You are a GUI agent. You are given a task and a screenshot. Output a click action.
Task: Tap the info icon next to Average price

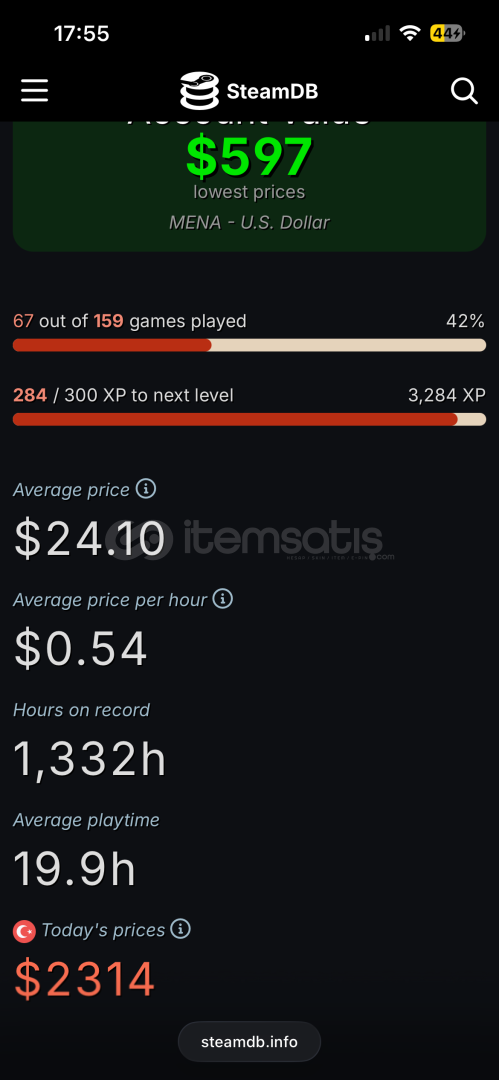coord(145,489)
